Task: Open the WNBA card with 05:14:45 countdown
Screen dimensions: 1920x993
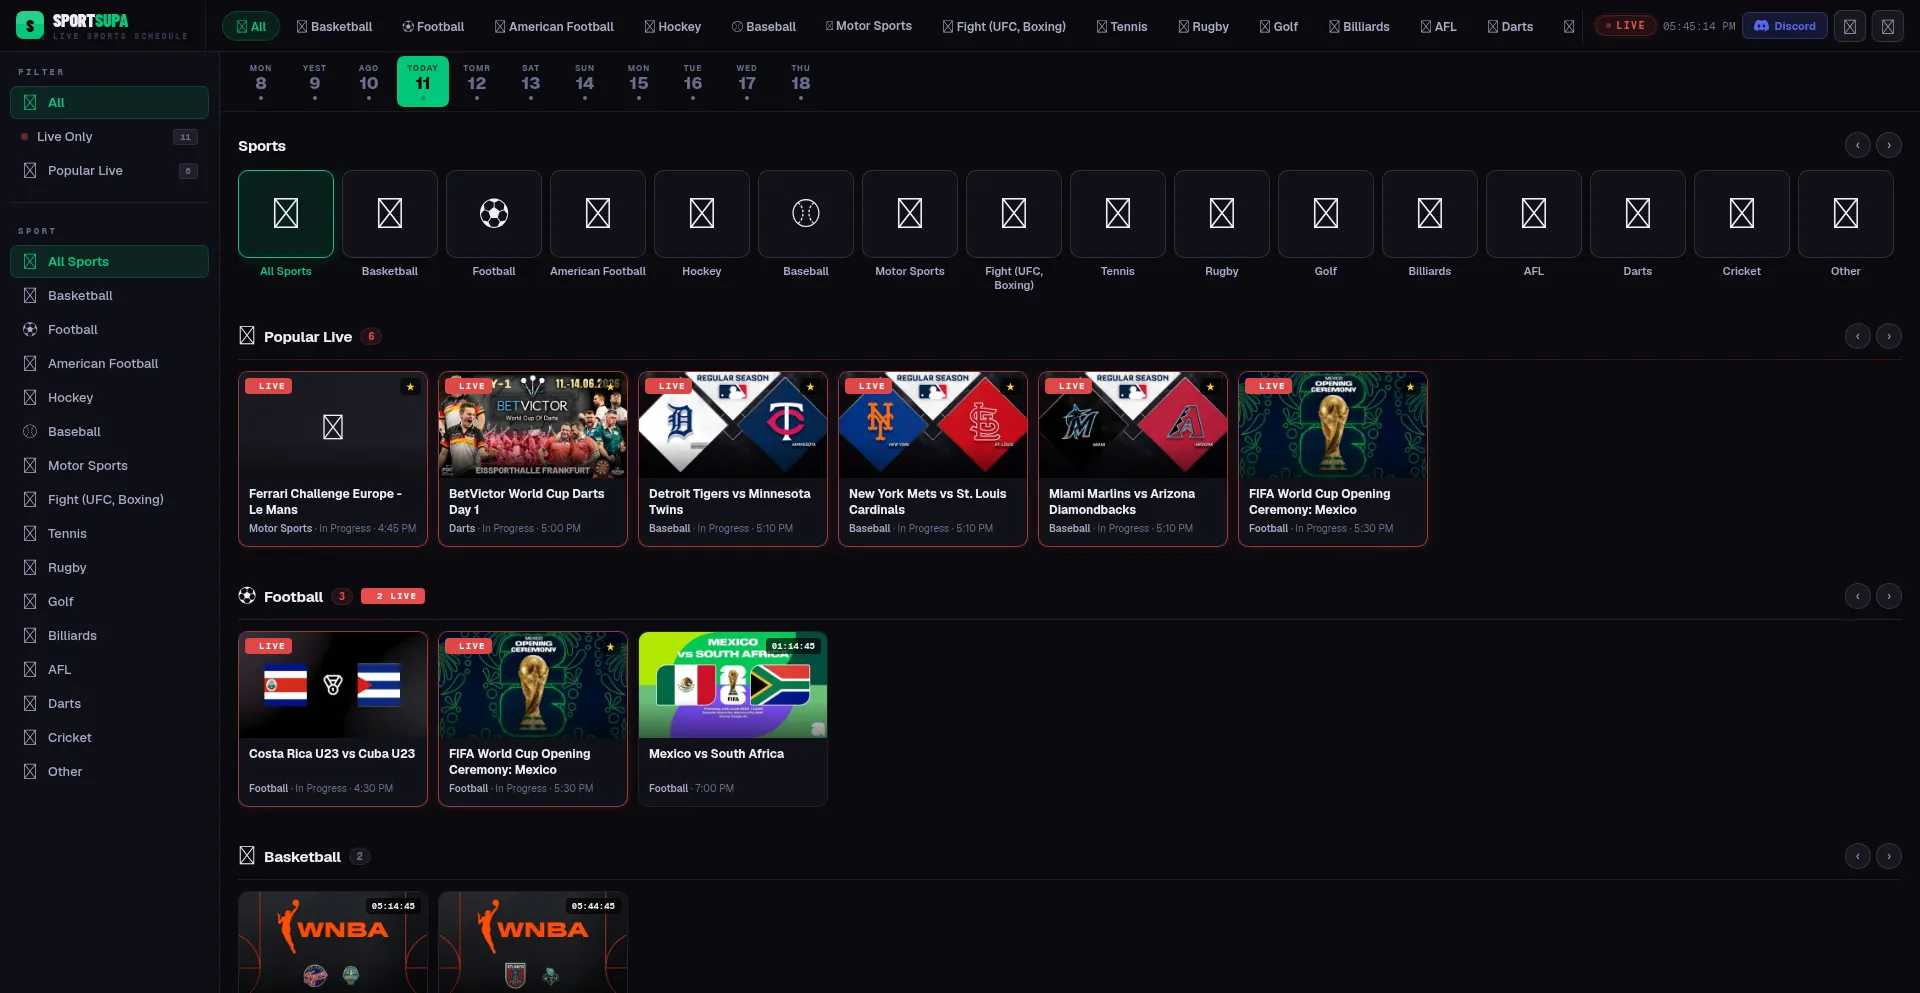Action: tap(333, 942)
